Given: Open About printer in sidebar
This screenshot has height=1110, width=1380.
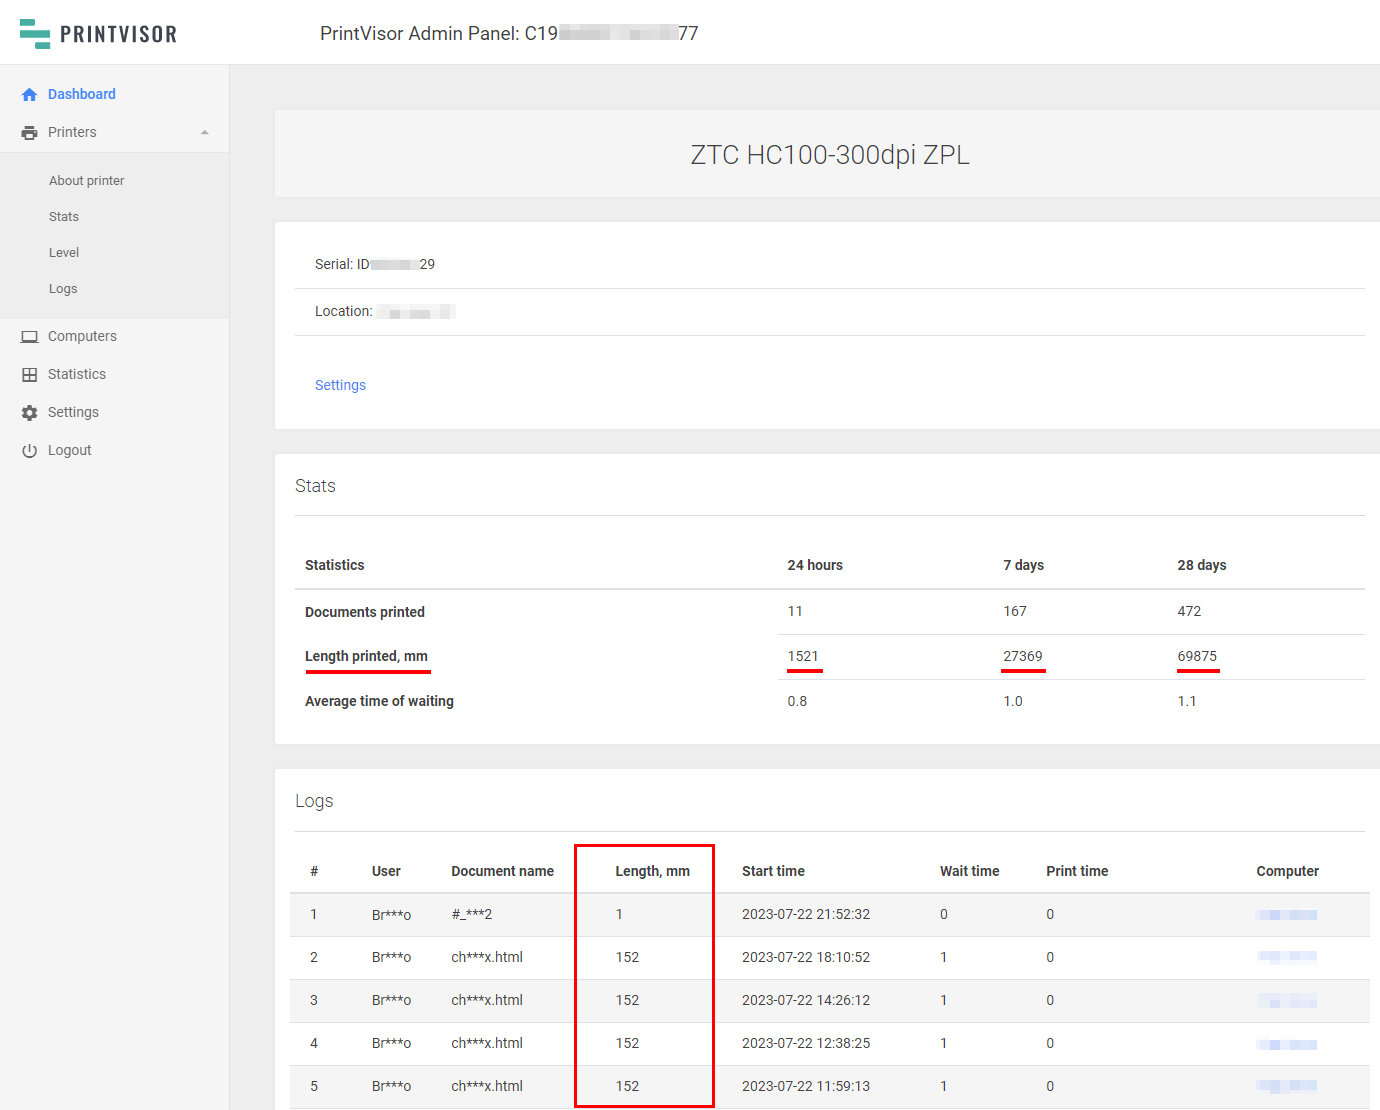Looking at the screenshot, I should tap(87, 181).
